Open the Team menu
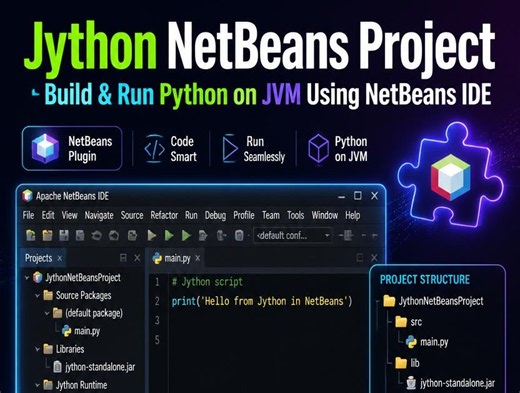 pos(271,215)
